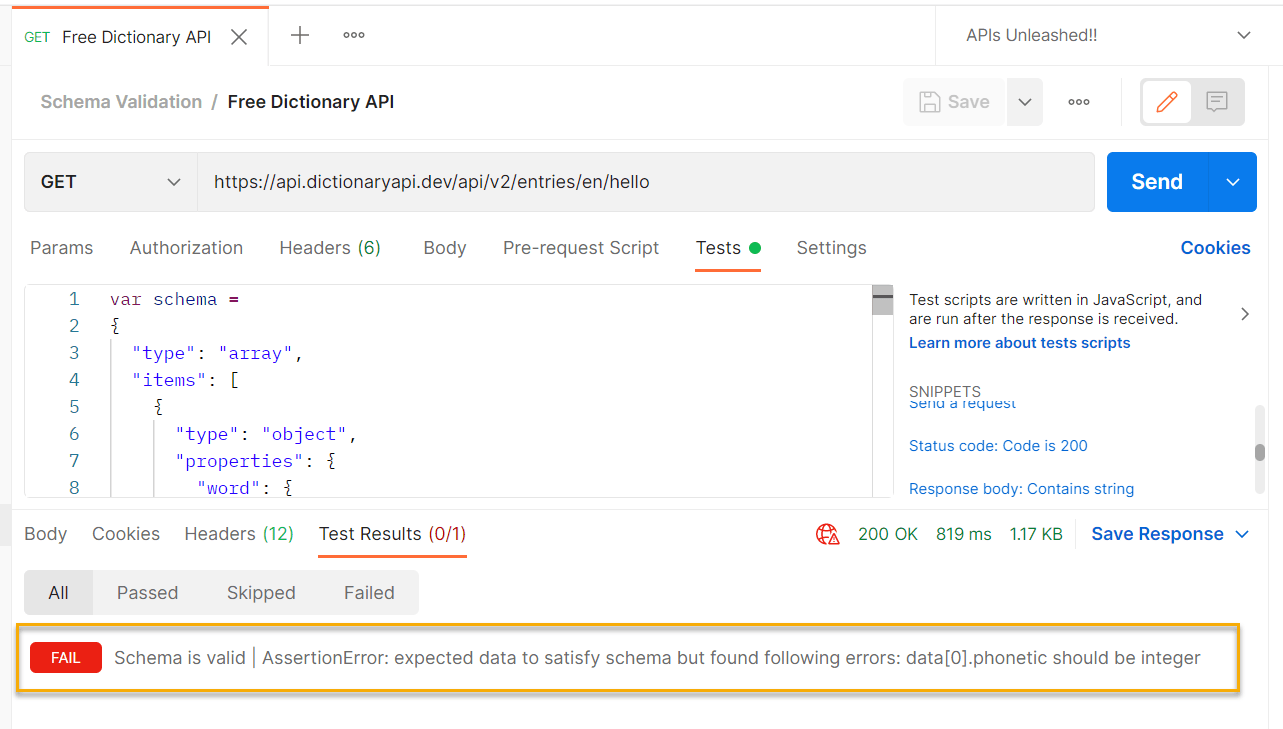1283x729 pixels.
Task: Show only Passed test results
Action: [147, 593]
